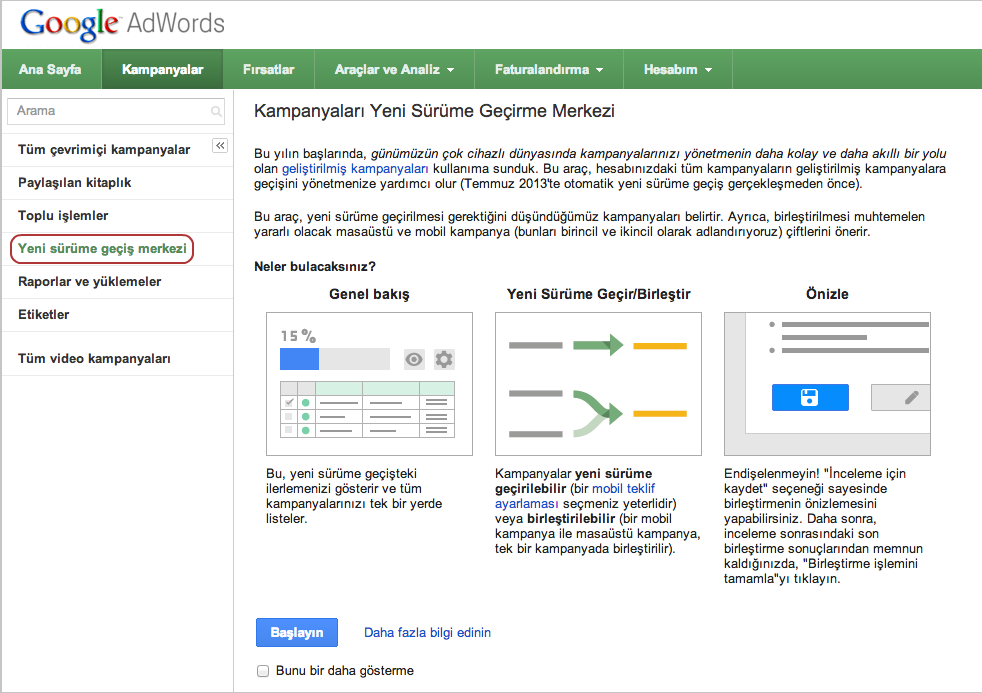Click the Yeni Sürüme Geçir/Birleştir illustration
The image size is (982, 693).
click(598, 384)
